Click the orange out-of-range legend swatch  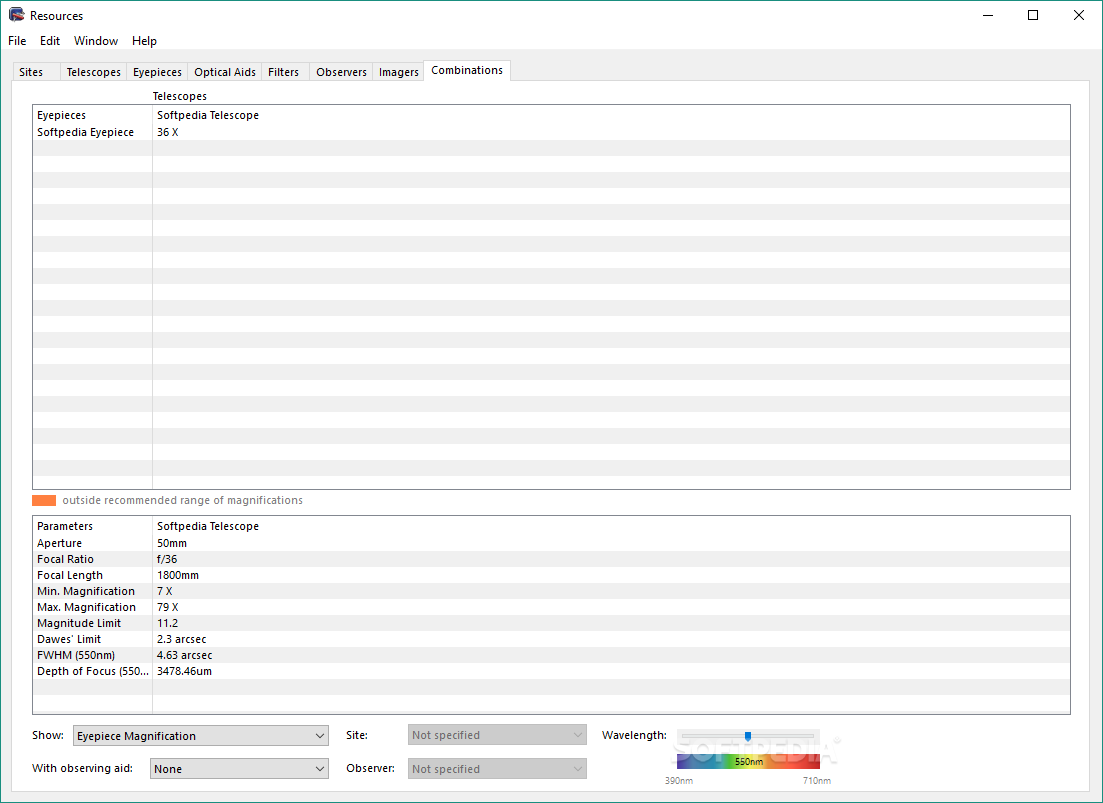44,500
